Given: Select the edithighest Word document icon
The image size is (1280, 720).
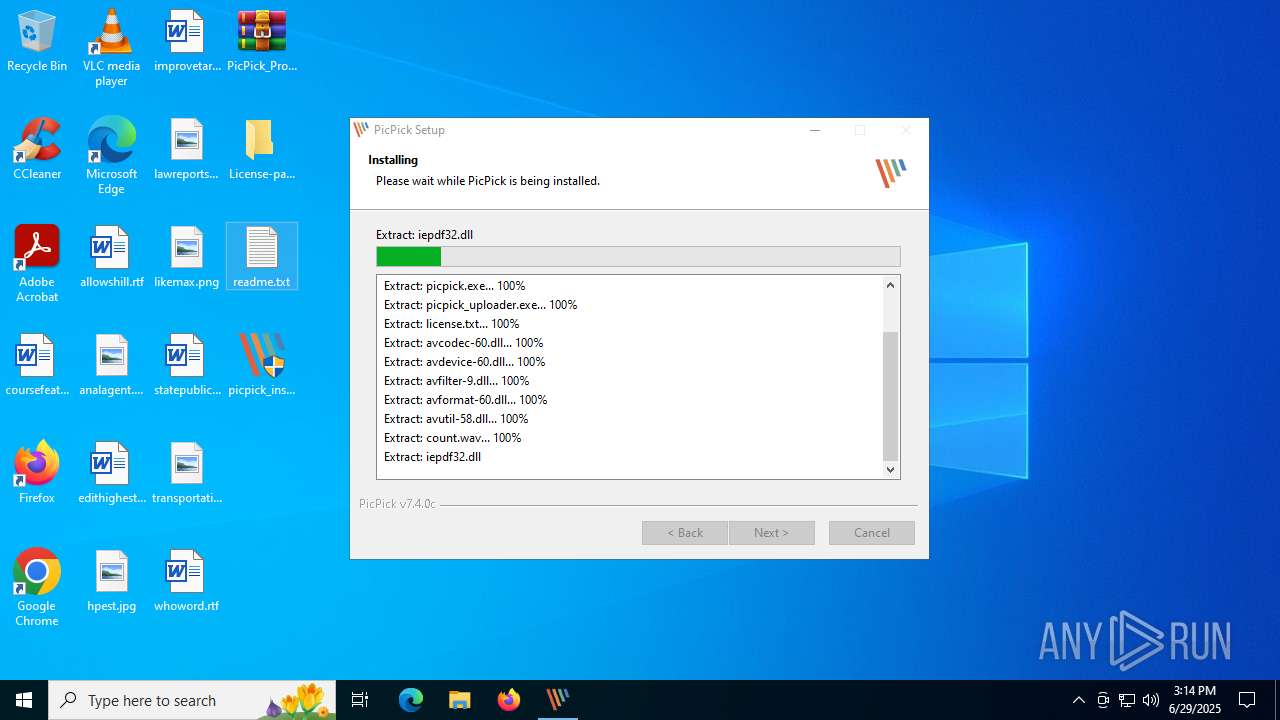Looking at the screenshot, I should pyautogui.click(x=111, y=474).
